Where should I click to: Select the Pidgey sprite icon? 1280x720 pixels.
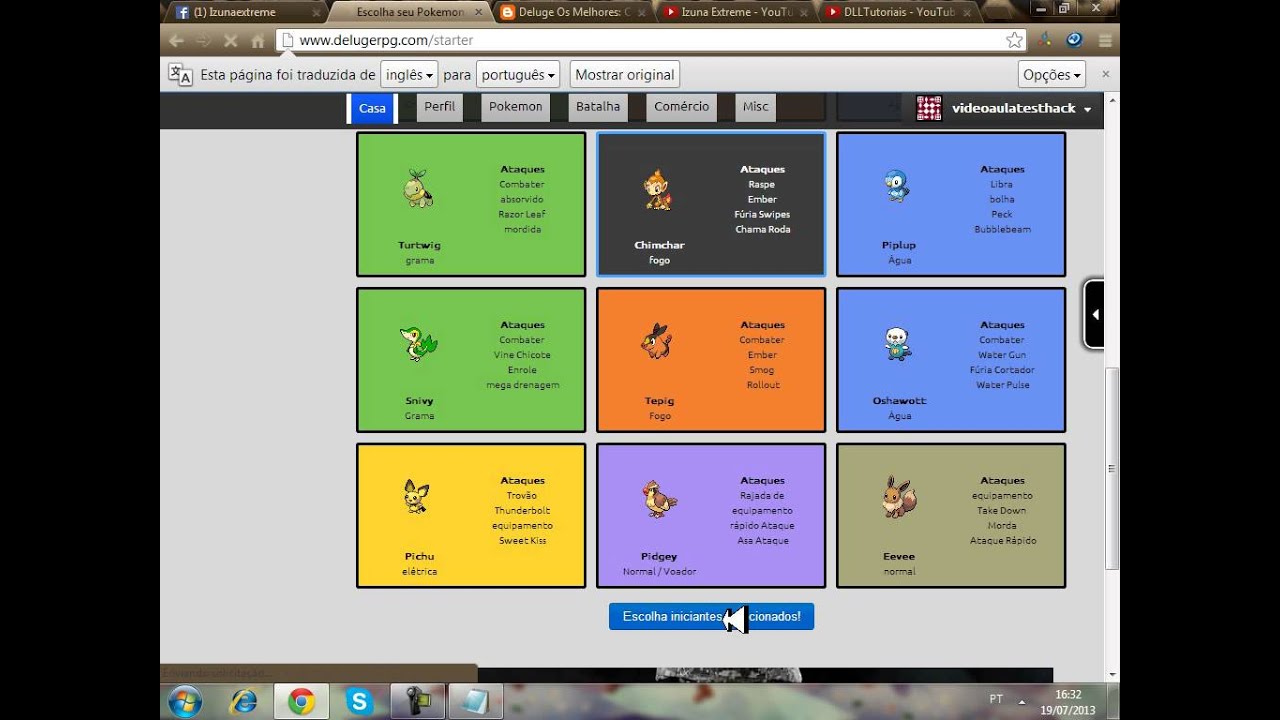pyautogui.click(x=659, y=499)
